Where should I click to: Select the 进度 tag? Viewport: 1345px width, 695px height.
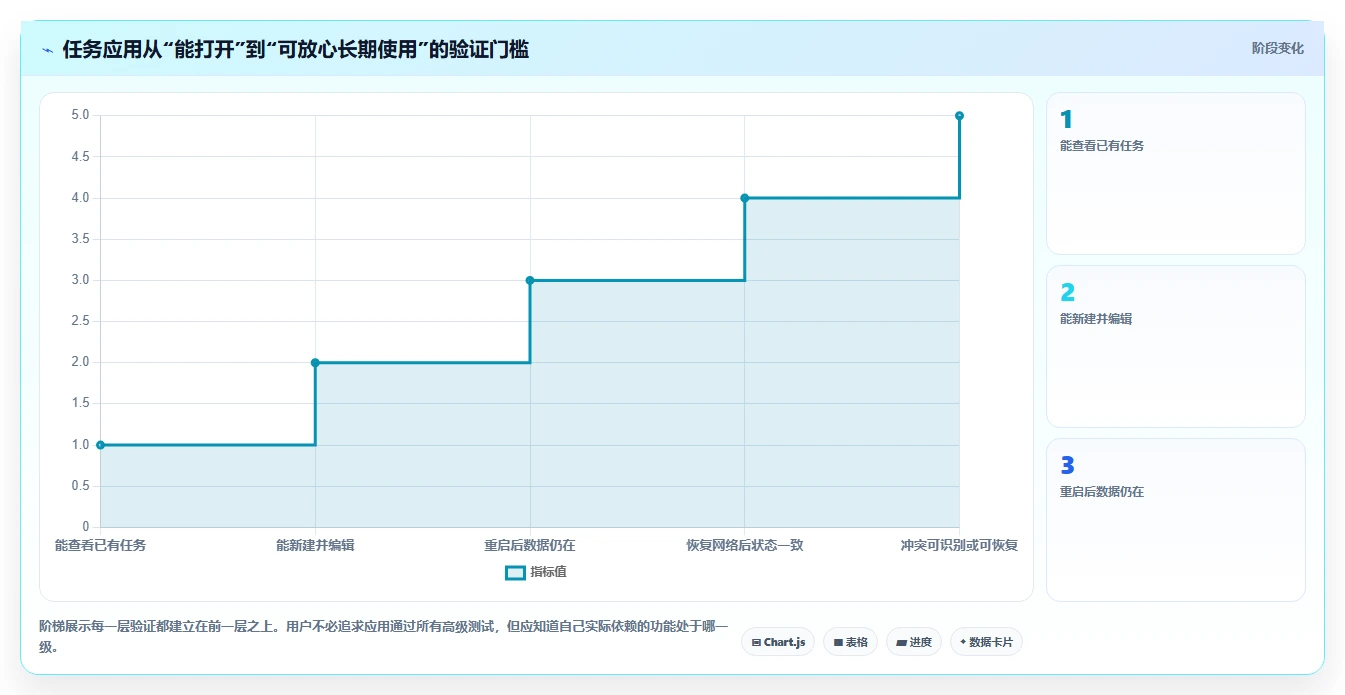point(914,642)
